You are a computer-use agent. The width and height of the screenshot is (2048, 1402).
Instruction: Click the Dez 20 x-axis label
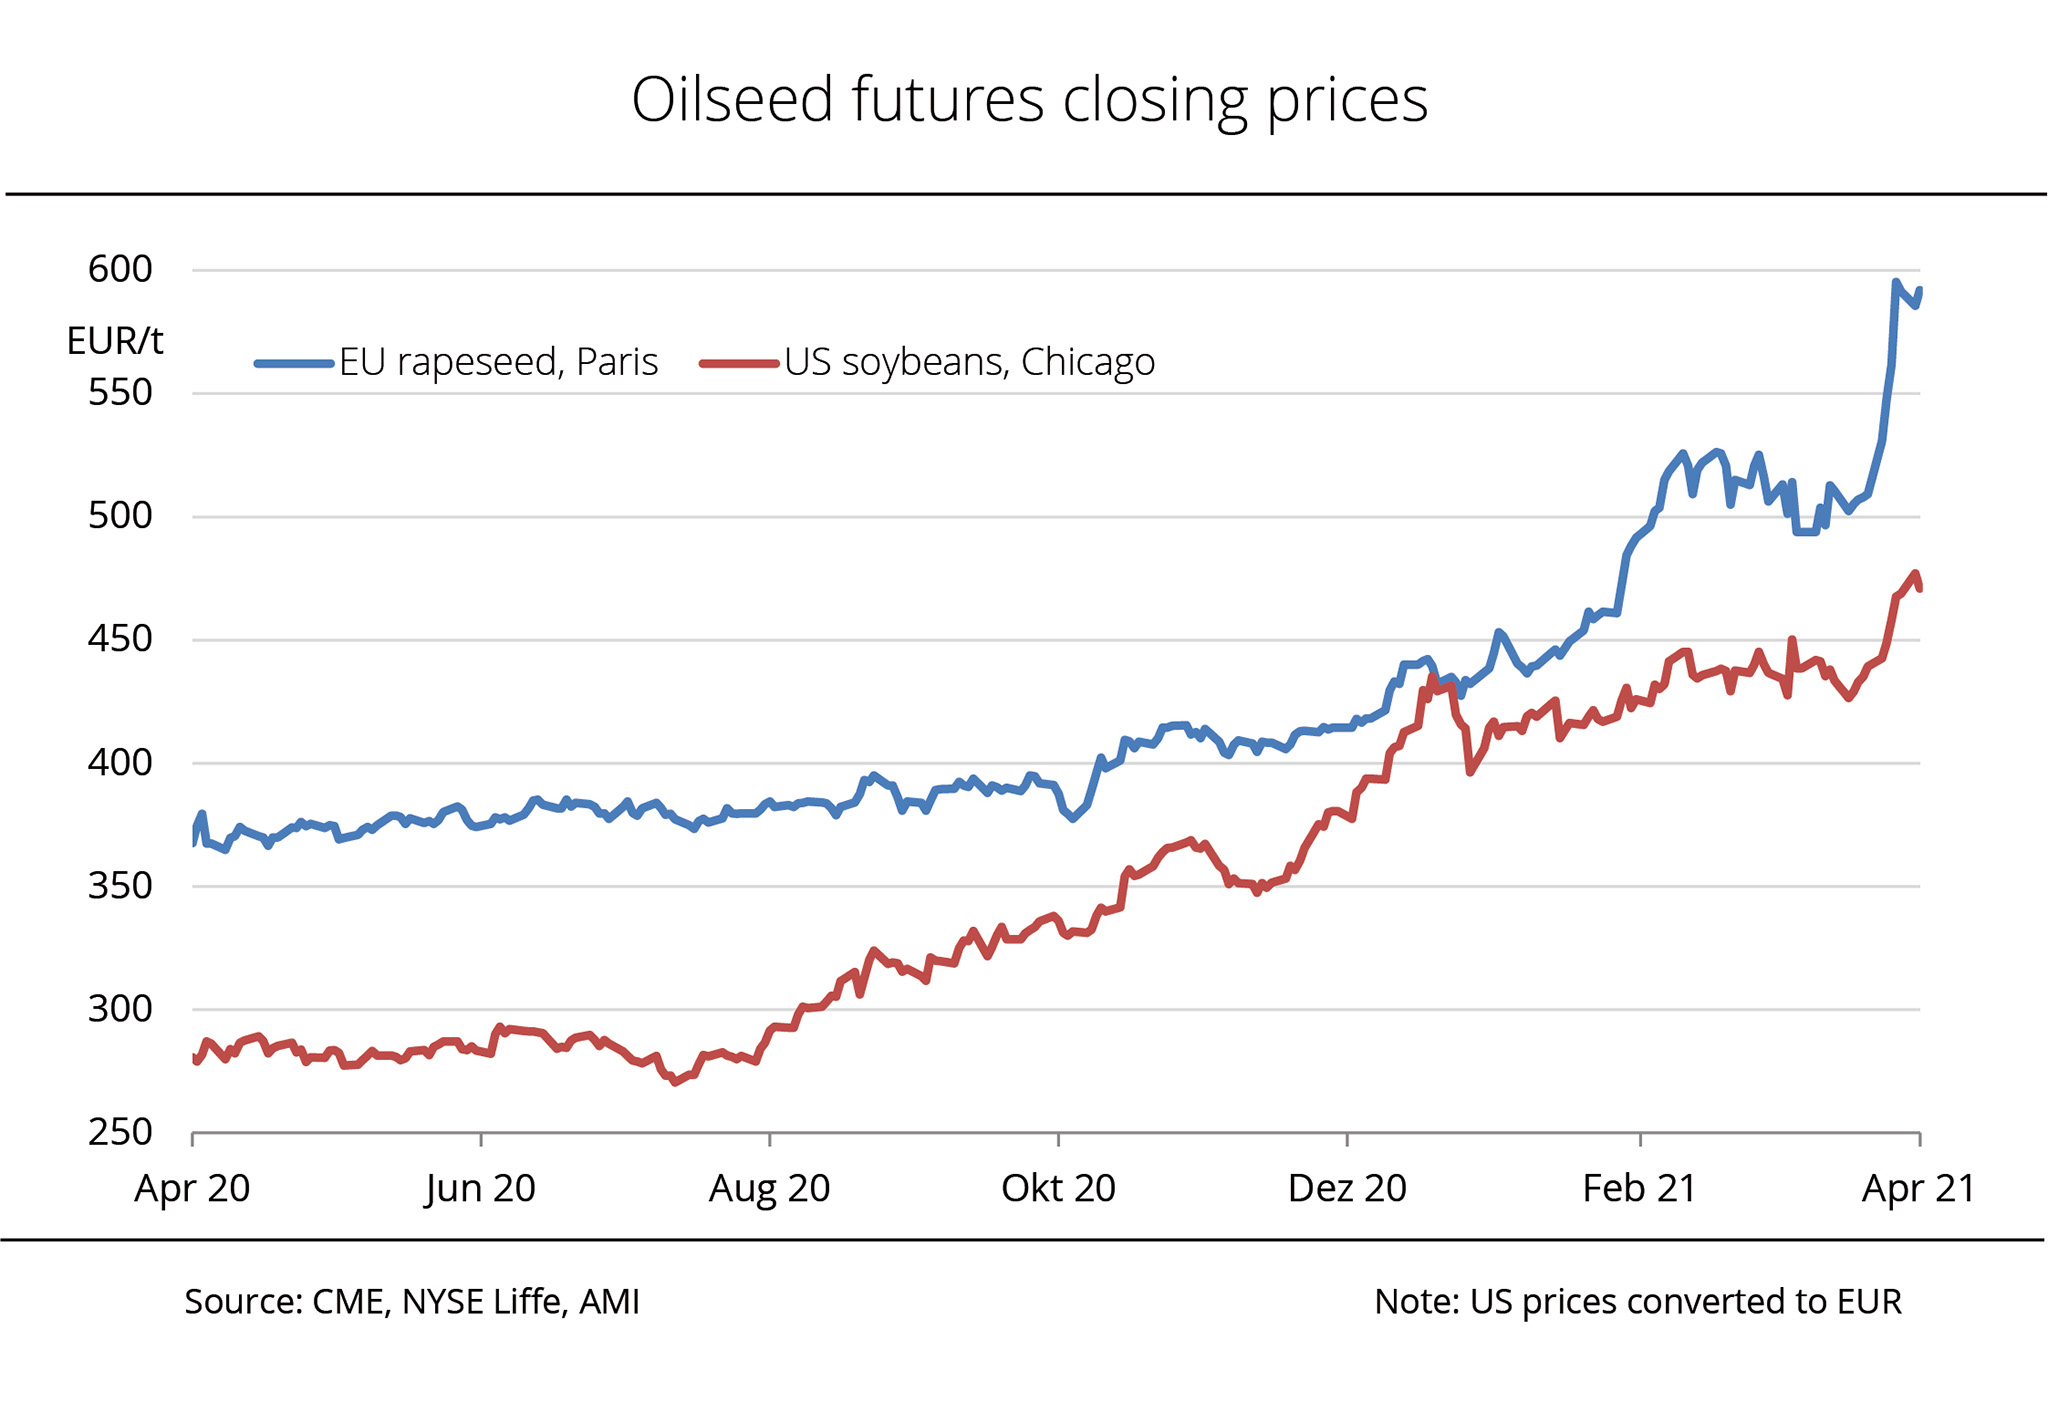pyautogui.click(x=1347, y=1188)
